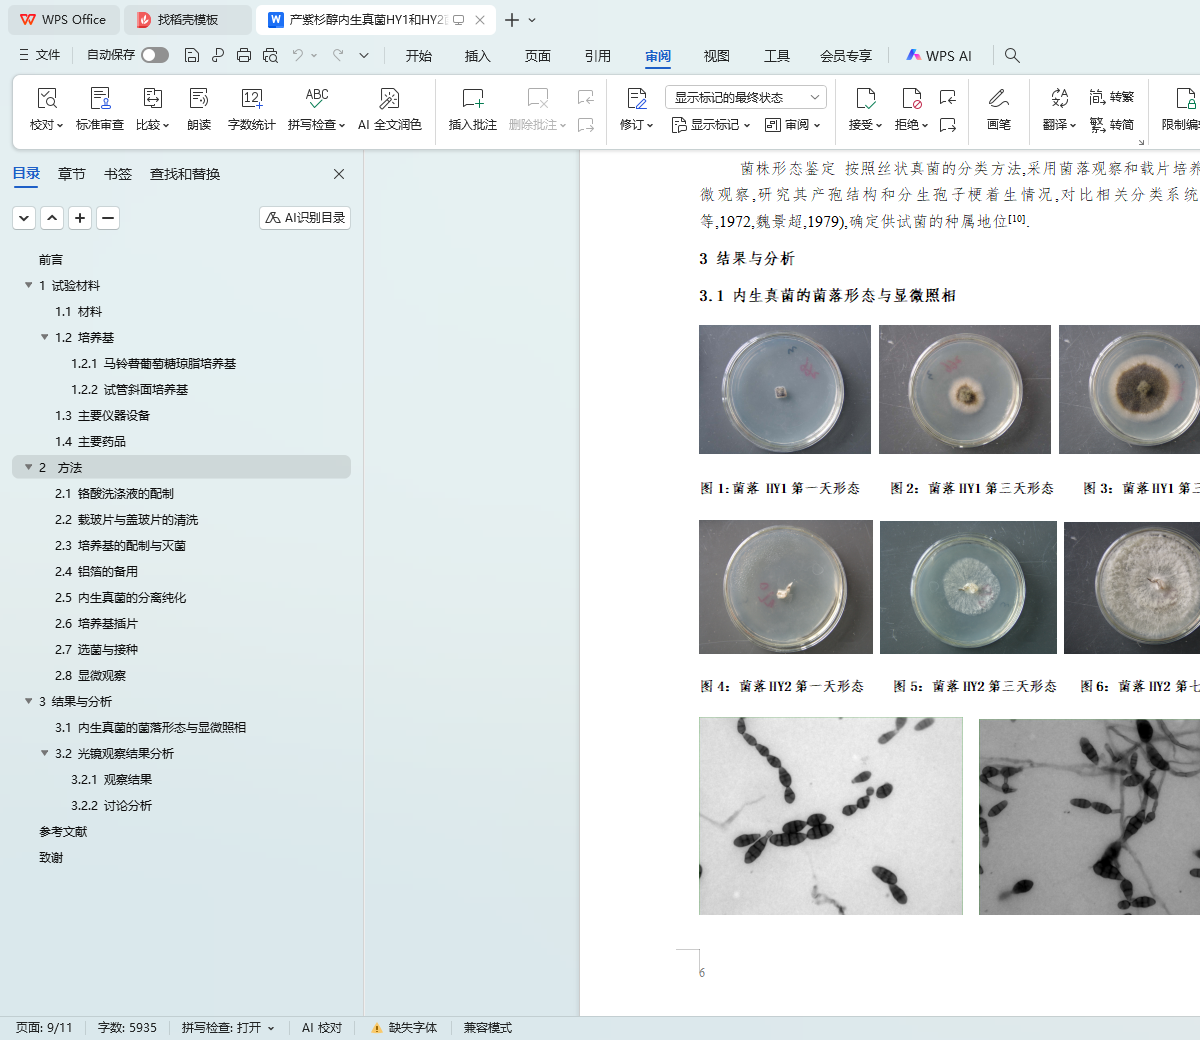1200x1040 pixels.
Task: Click the 页面: 9/11 status entry
Action: click(44, 1027)
